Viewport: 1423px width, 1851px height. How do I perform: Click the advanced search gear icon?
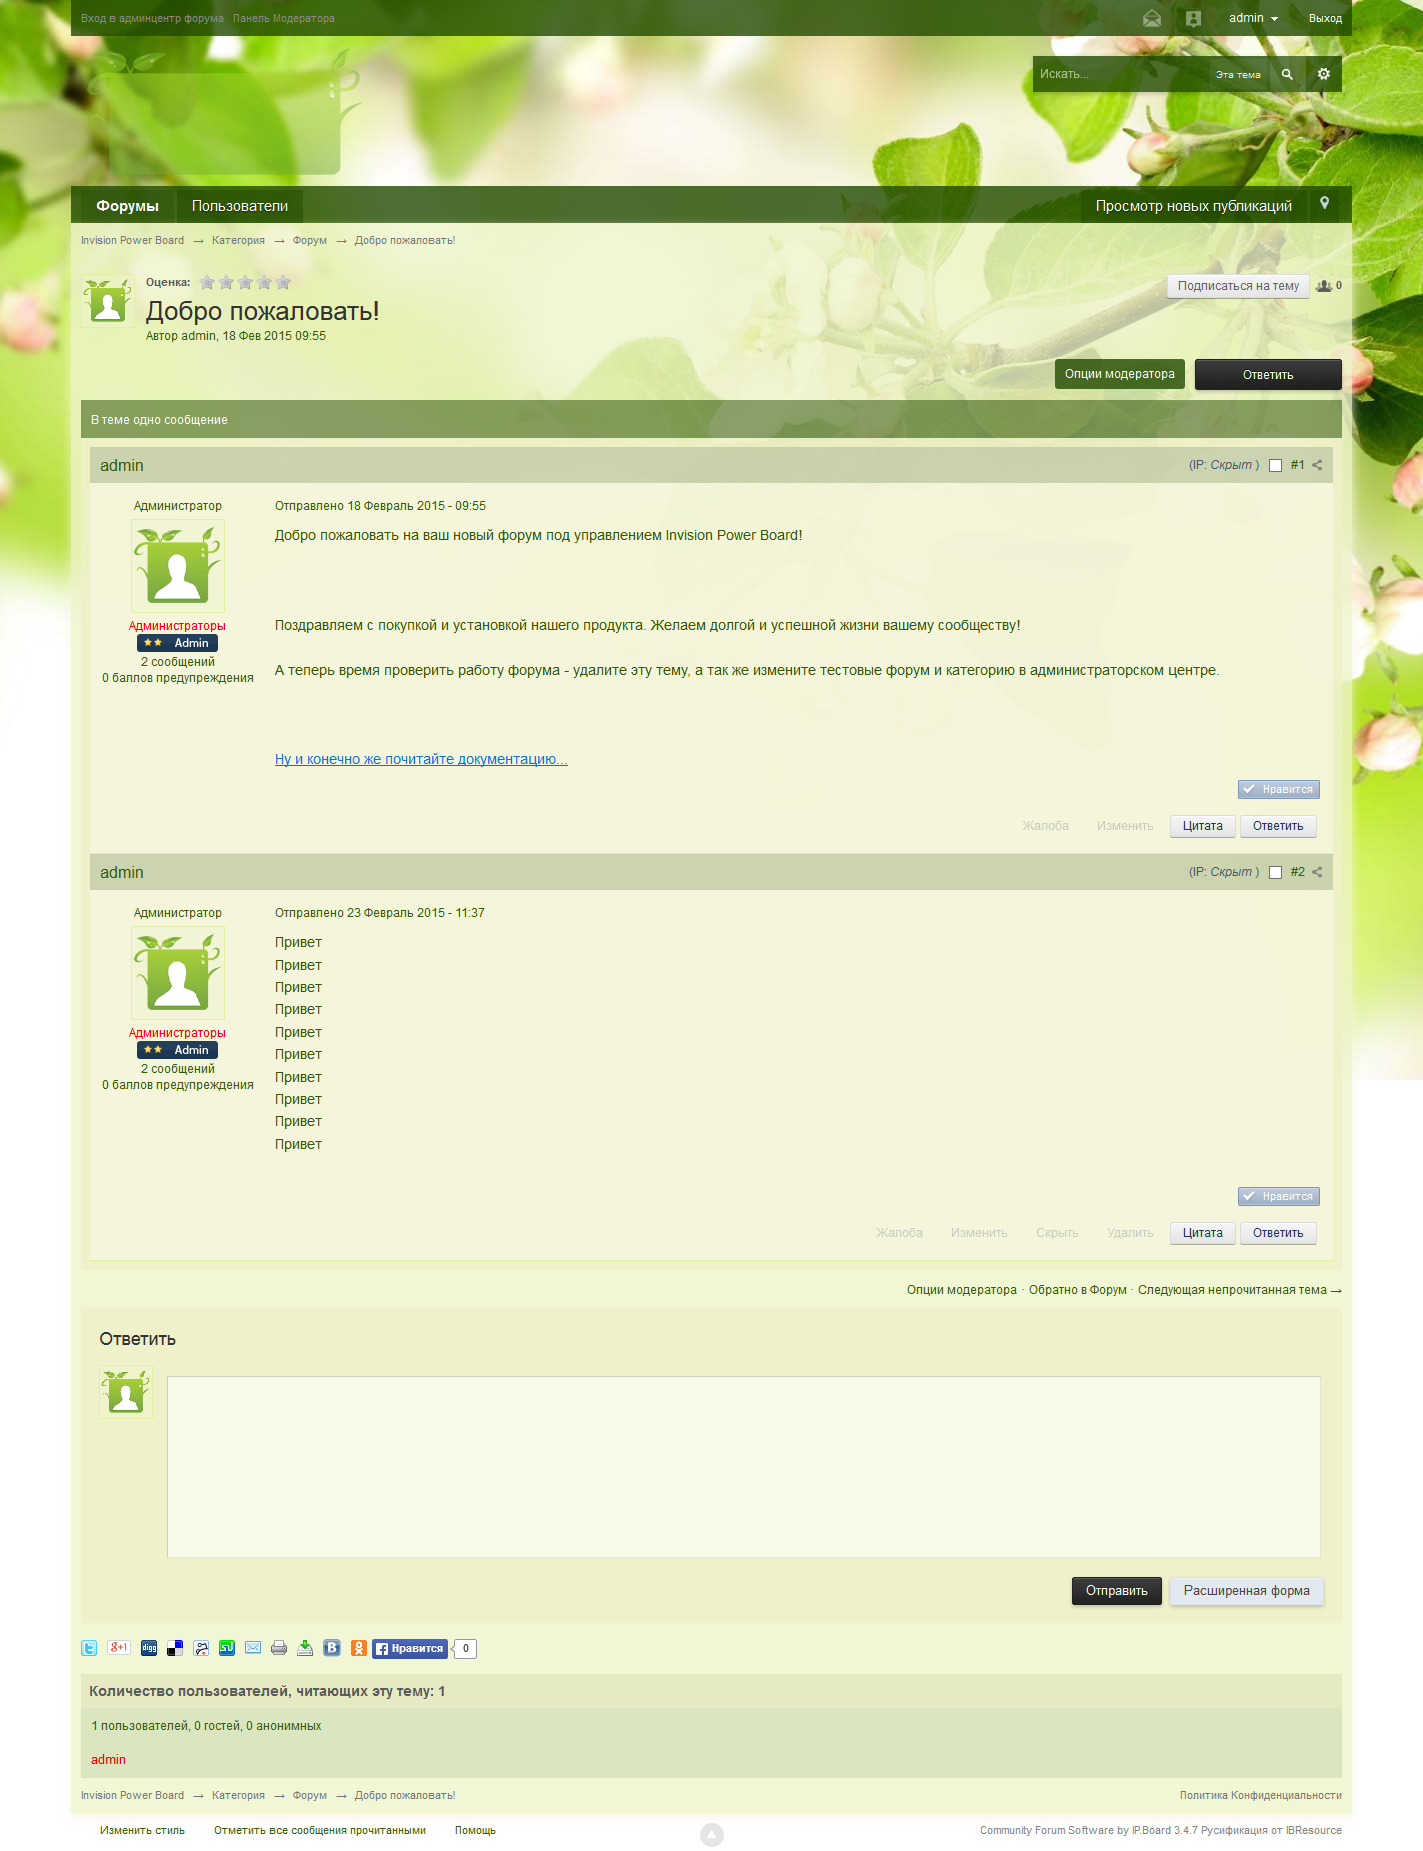point(1323,74)
